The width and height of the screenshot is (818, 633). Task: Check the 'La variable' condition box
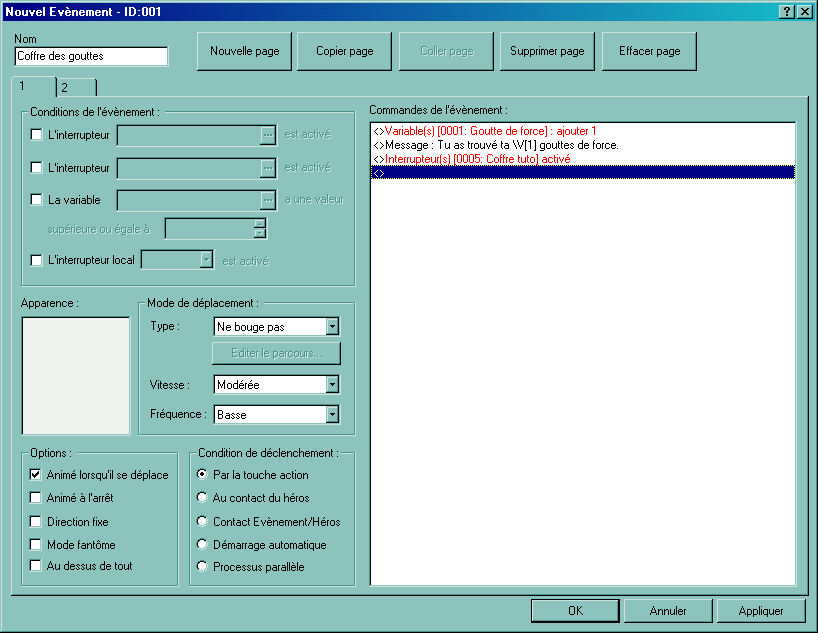click(x=37, y=199)
